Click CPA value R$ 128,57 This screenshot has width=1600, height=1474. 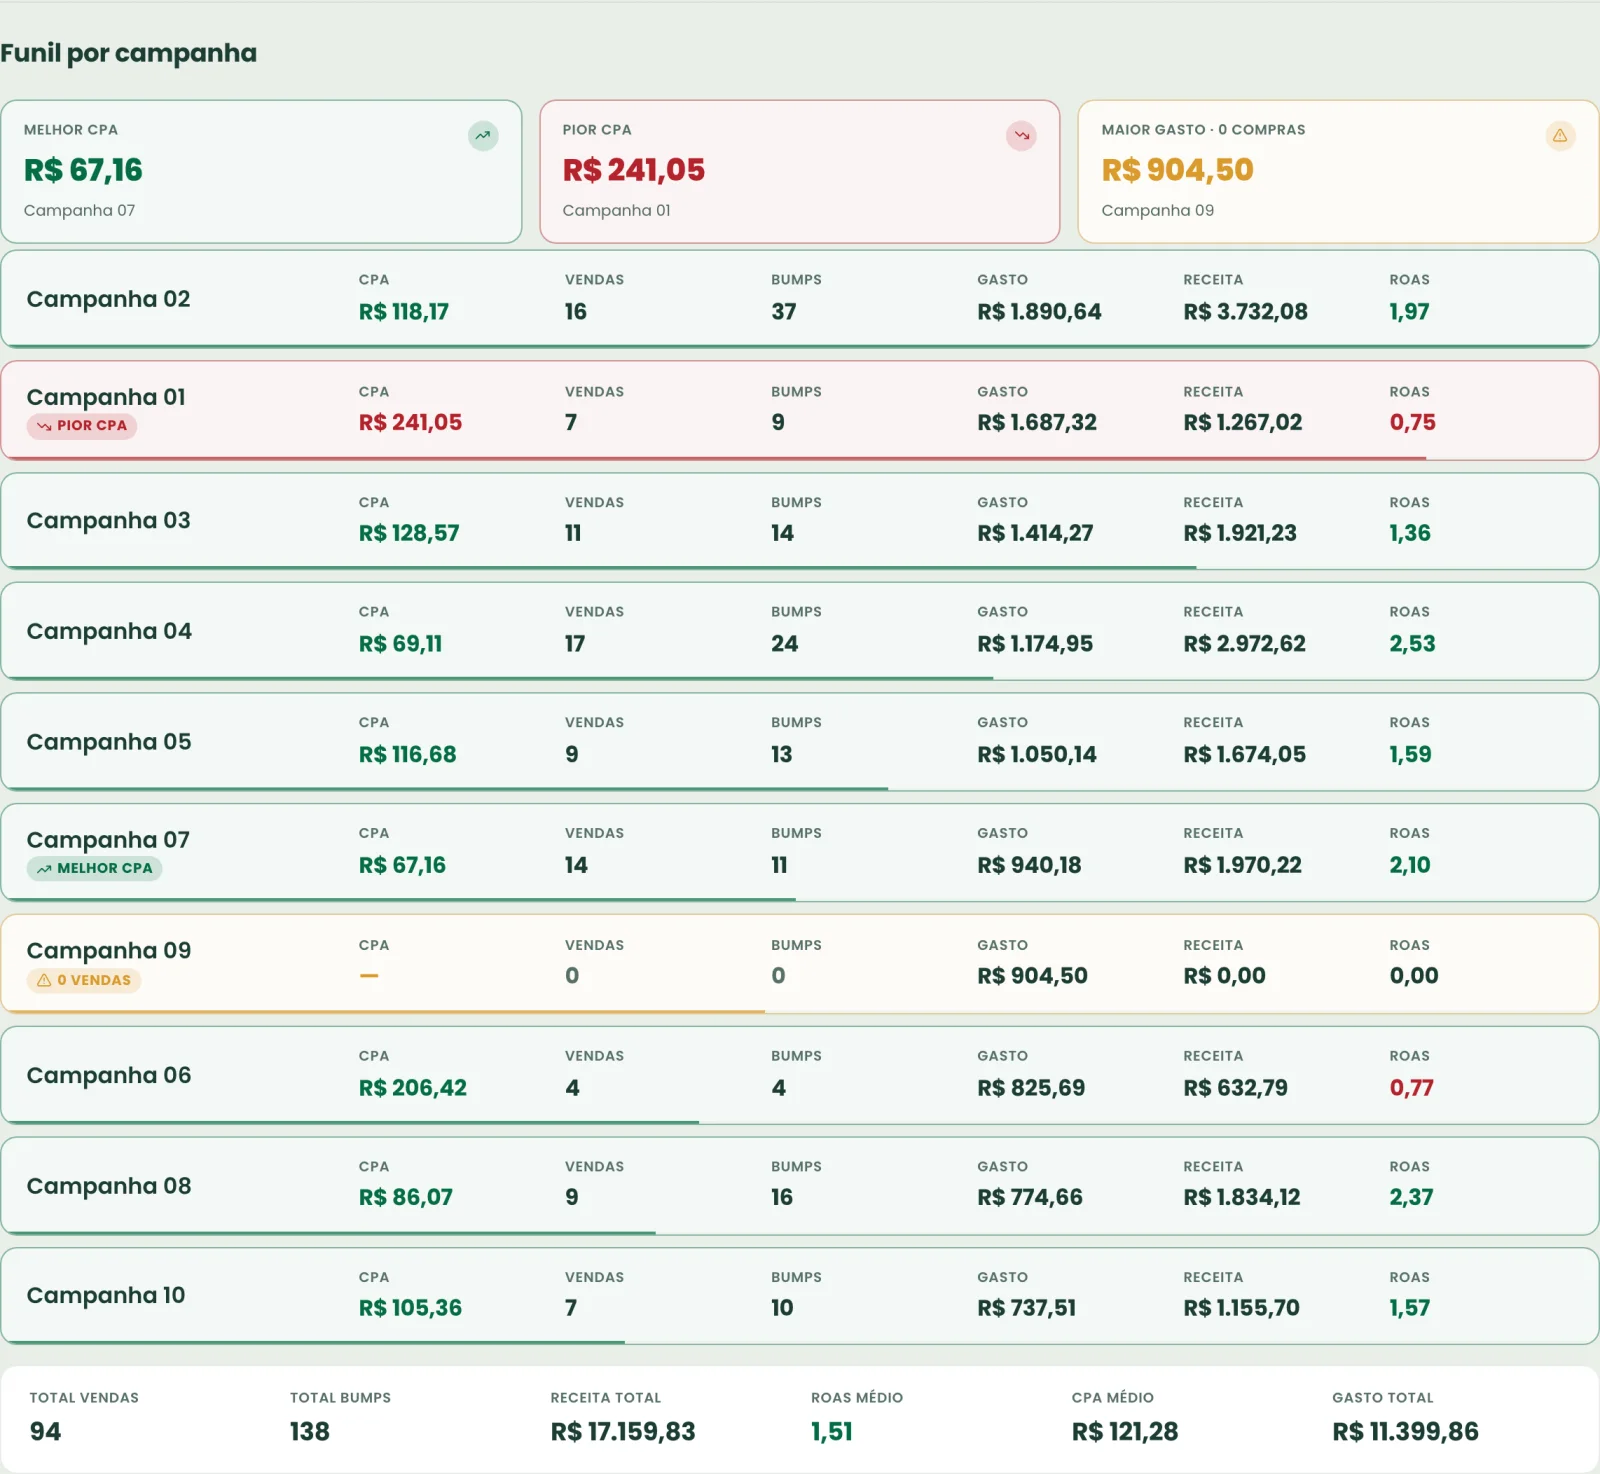tap(409, 533)
